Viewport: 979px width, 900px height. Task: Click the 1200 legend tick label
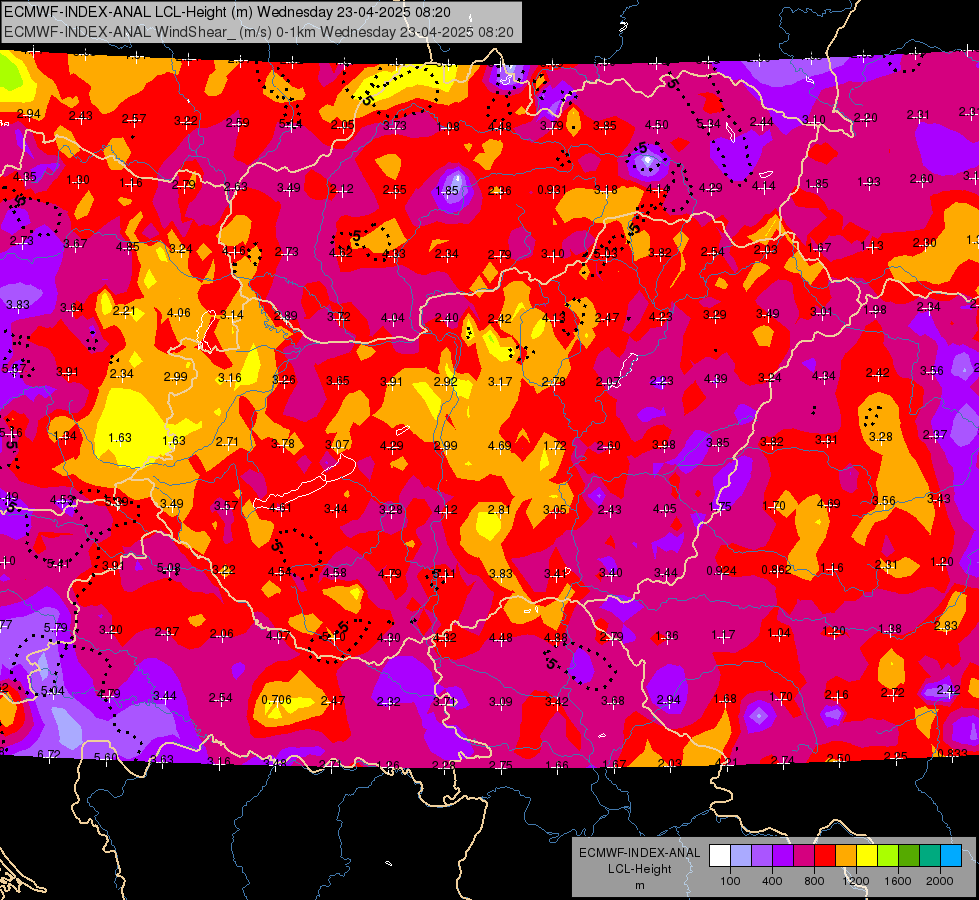coord(855,881)
